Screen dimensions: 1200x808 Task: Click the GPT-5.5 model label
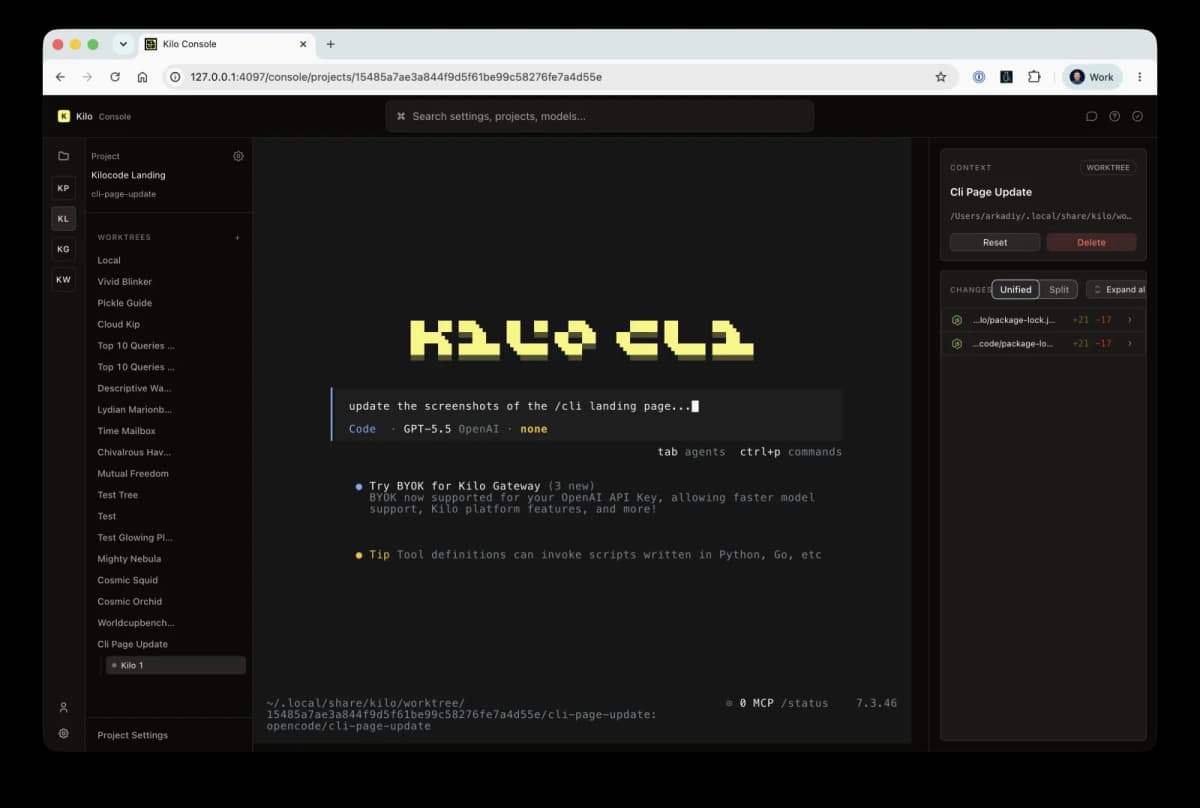(428, 429)
